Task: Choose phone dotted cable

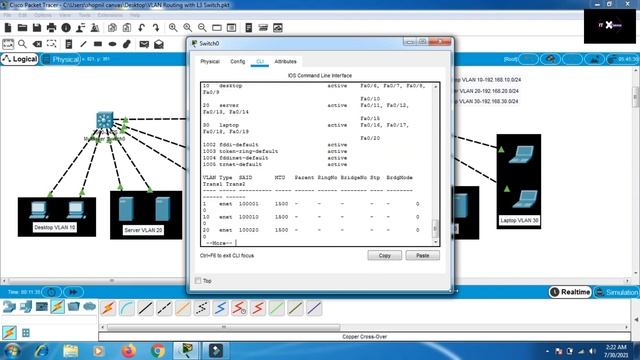Action: (202, 308)
